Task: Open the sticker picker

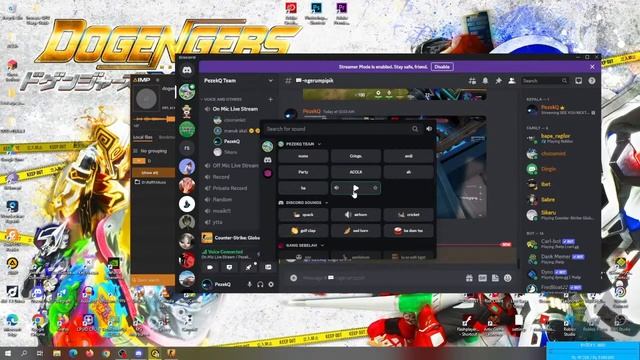Action: [495, 278]
